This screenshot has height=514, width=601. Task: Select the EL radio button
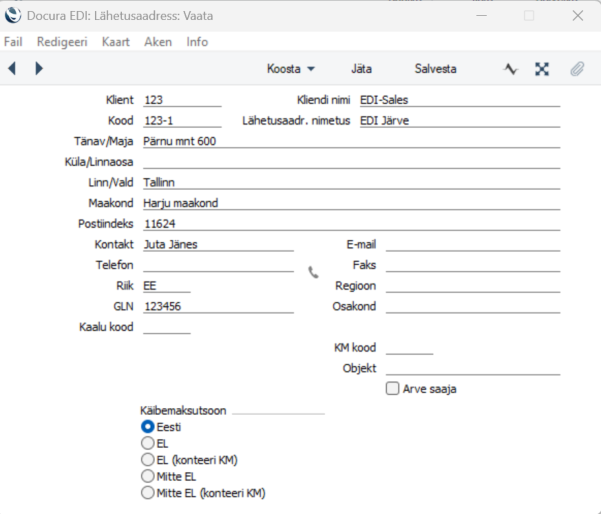coord(148,443)
